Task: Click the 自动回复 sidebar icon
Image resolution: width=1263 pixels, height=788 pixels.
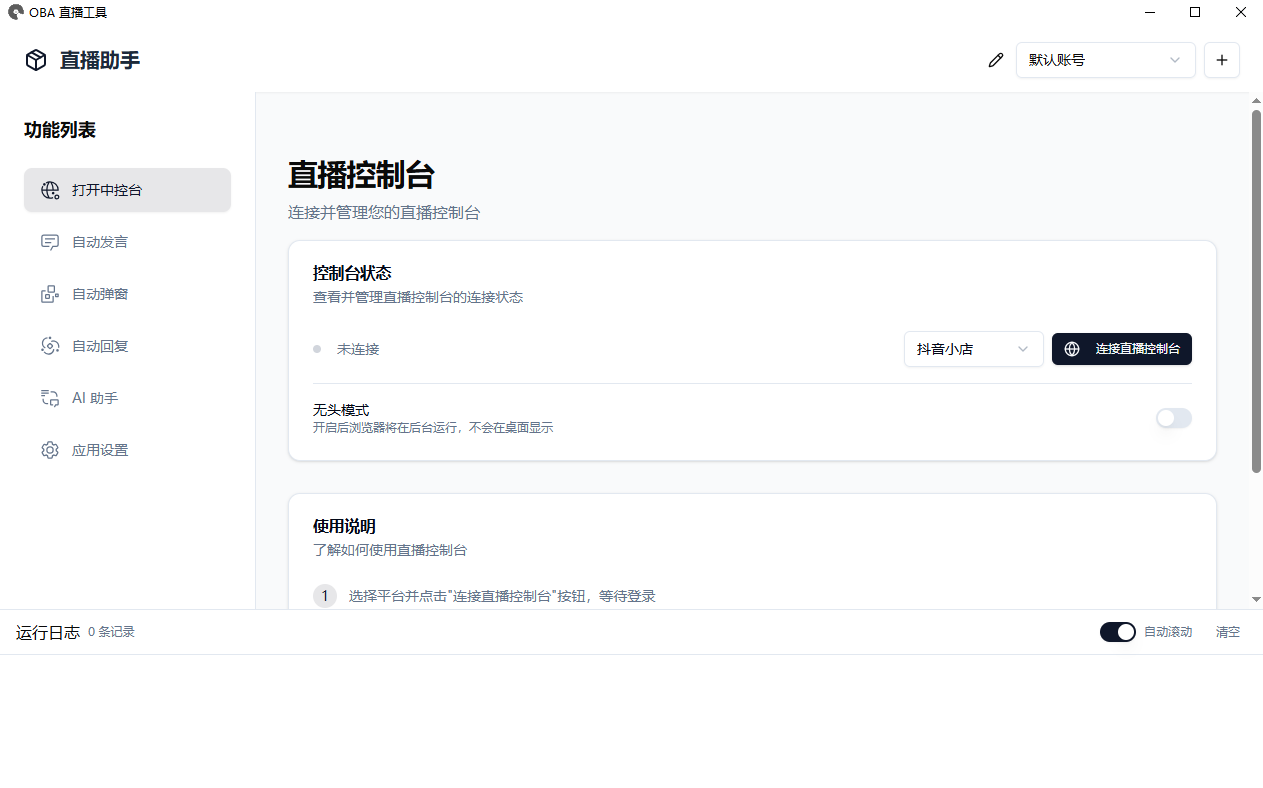Action: coord(50,346)
